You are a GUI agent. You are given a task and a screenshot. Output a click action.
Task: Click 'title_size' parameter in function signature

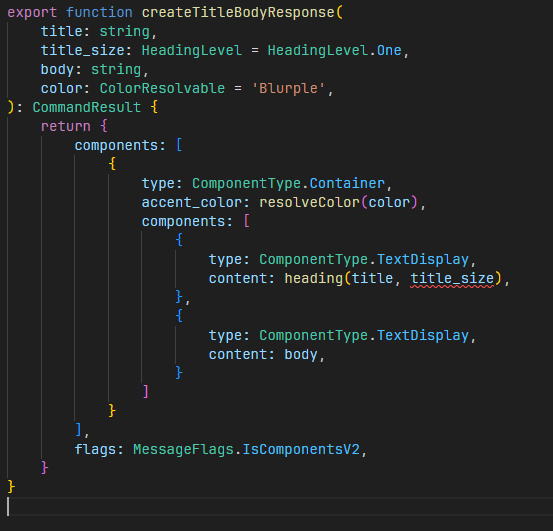83,50
